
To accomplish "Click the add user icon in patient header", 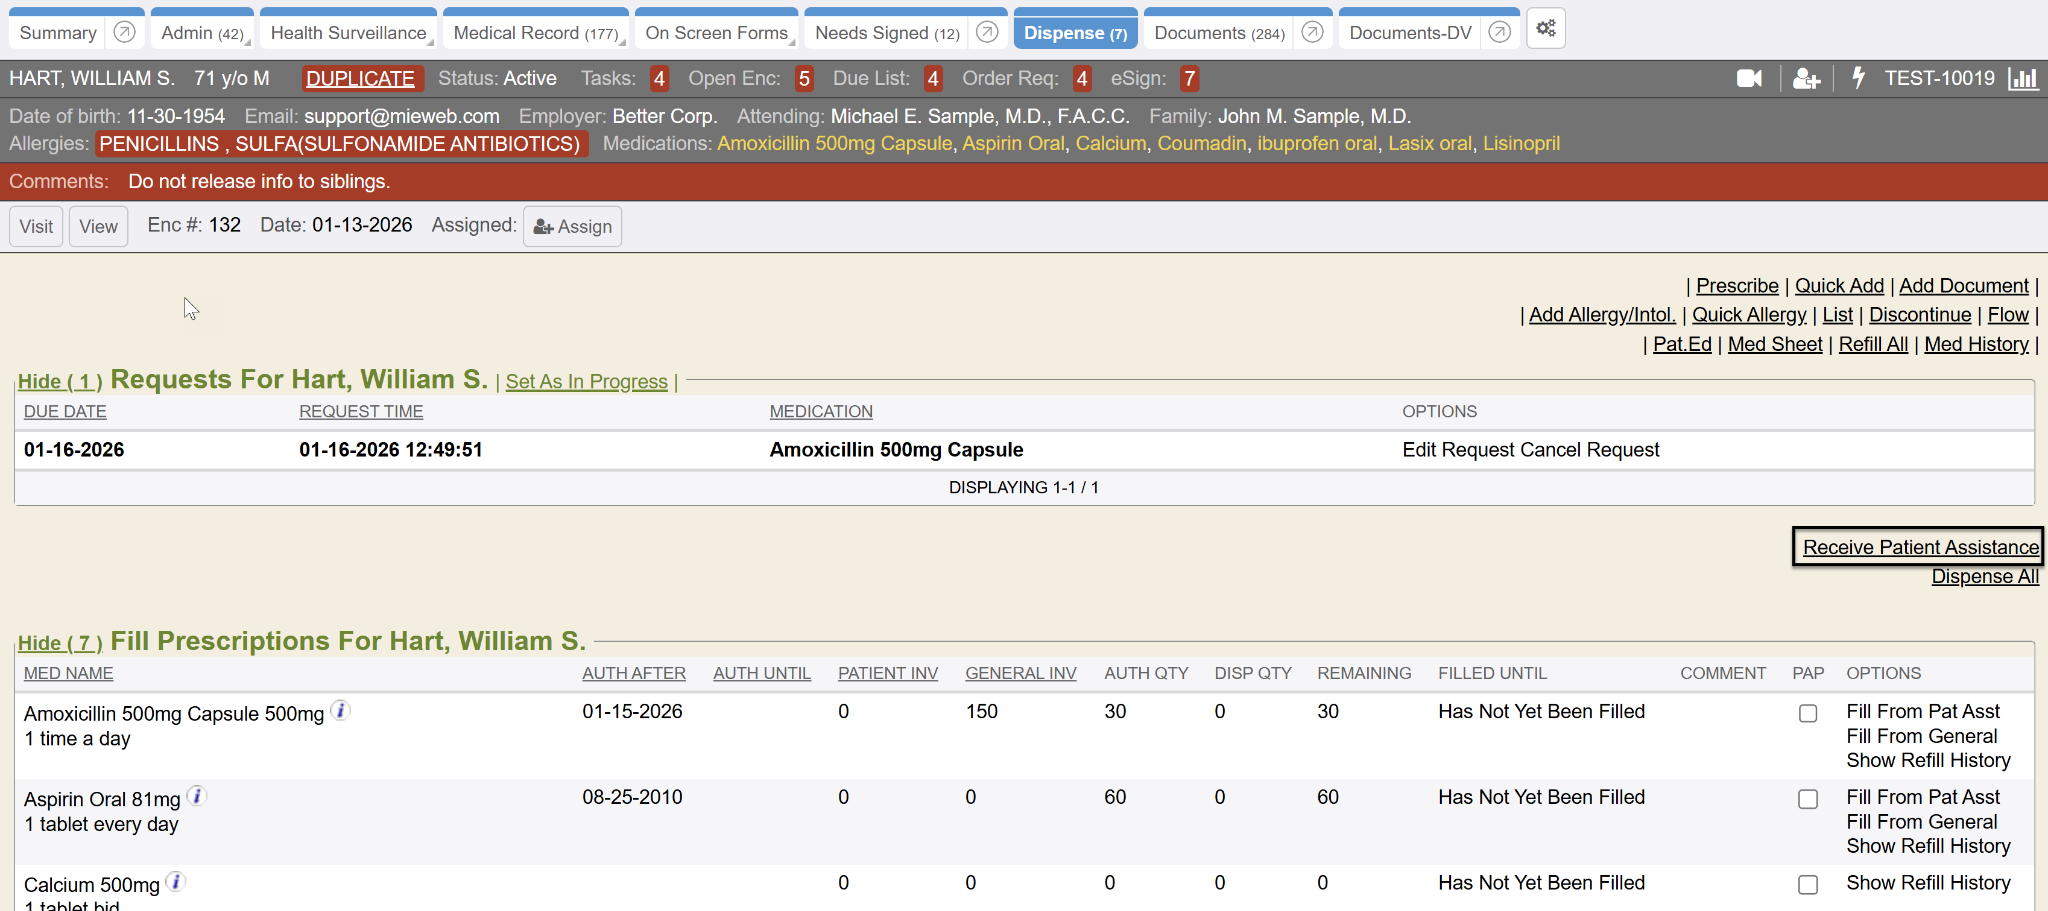I will 1806,79.
